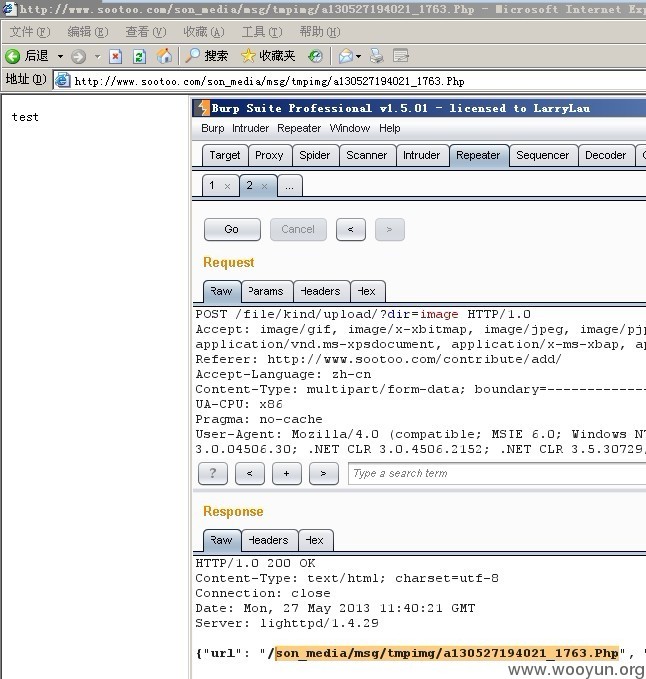Select the Request Raw tab

pyautogui.click(x=222, y=291)
